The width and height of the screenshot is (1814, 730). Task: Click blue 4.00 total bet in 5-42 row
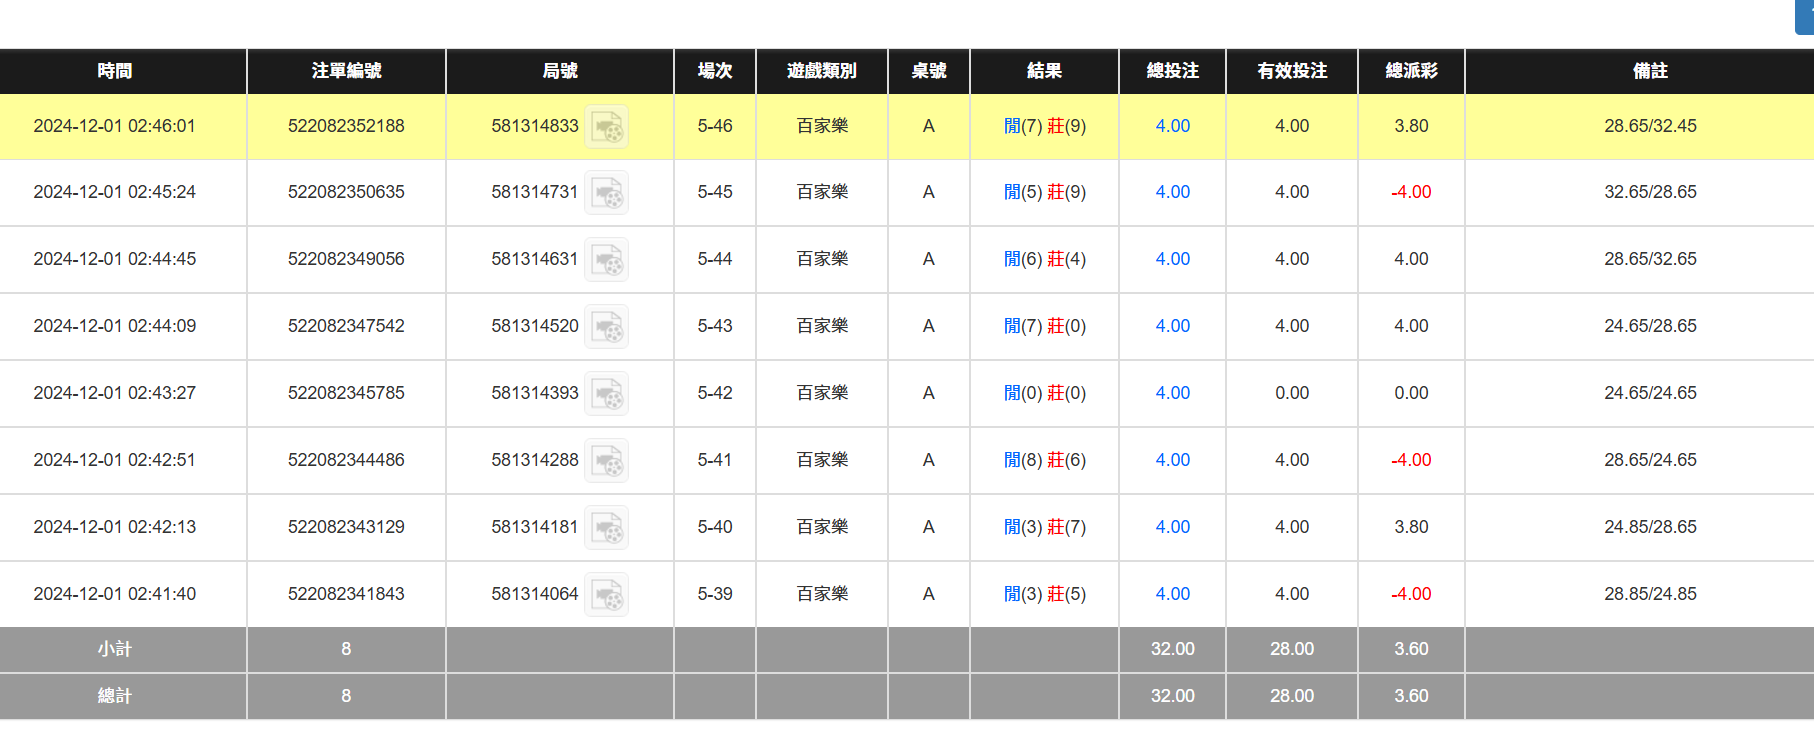click(x=1172, y=393)
